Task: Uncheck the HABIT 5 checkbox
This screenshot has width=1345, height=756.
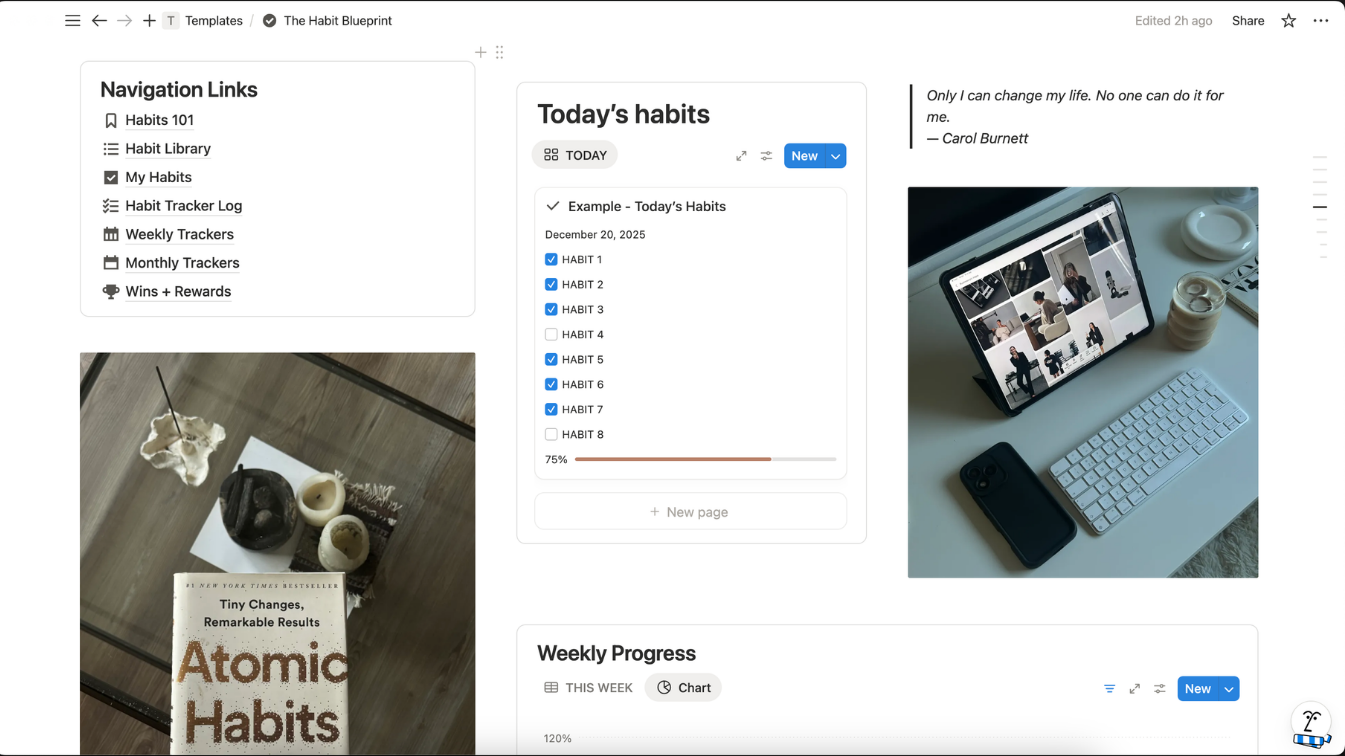Action: pyautogui.click(x=551, y=359)
